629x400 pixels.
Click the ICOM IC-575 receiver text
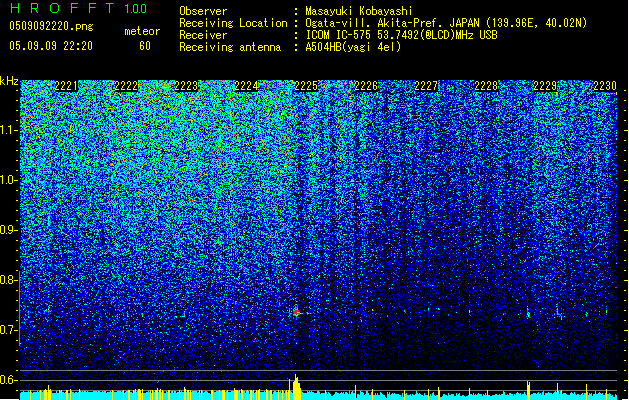click(401, 35)
